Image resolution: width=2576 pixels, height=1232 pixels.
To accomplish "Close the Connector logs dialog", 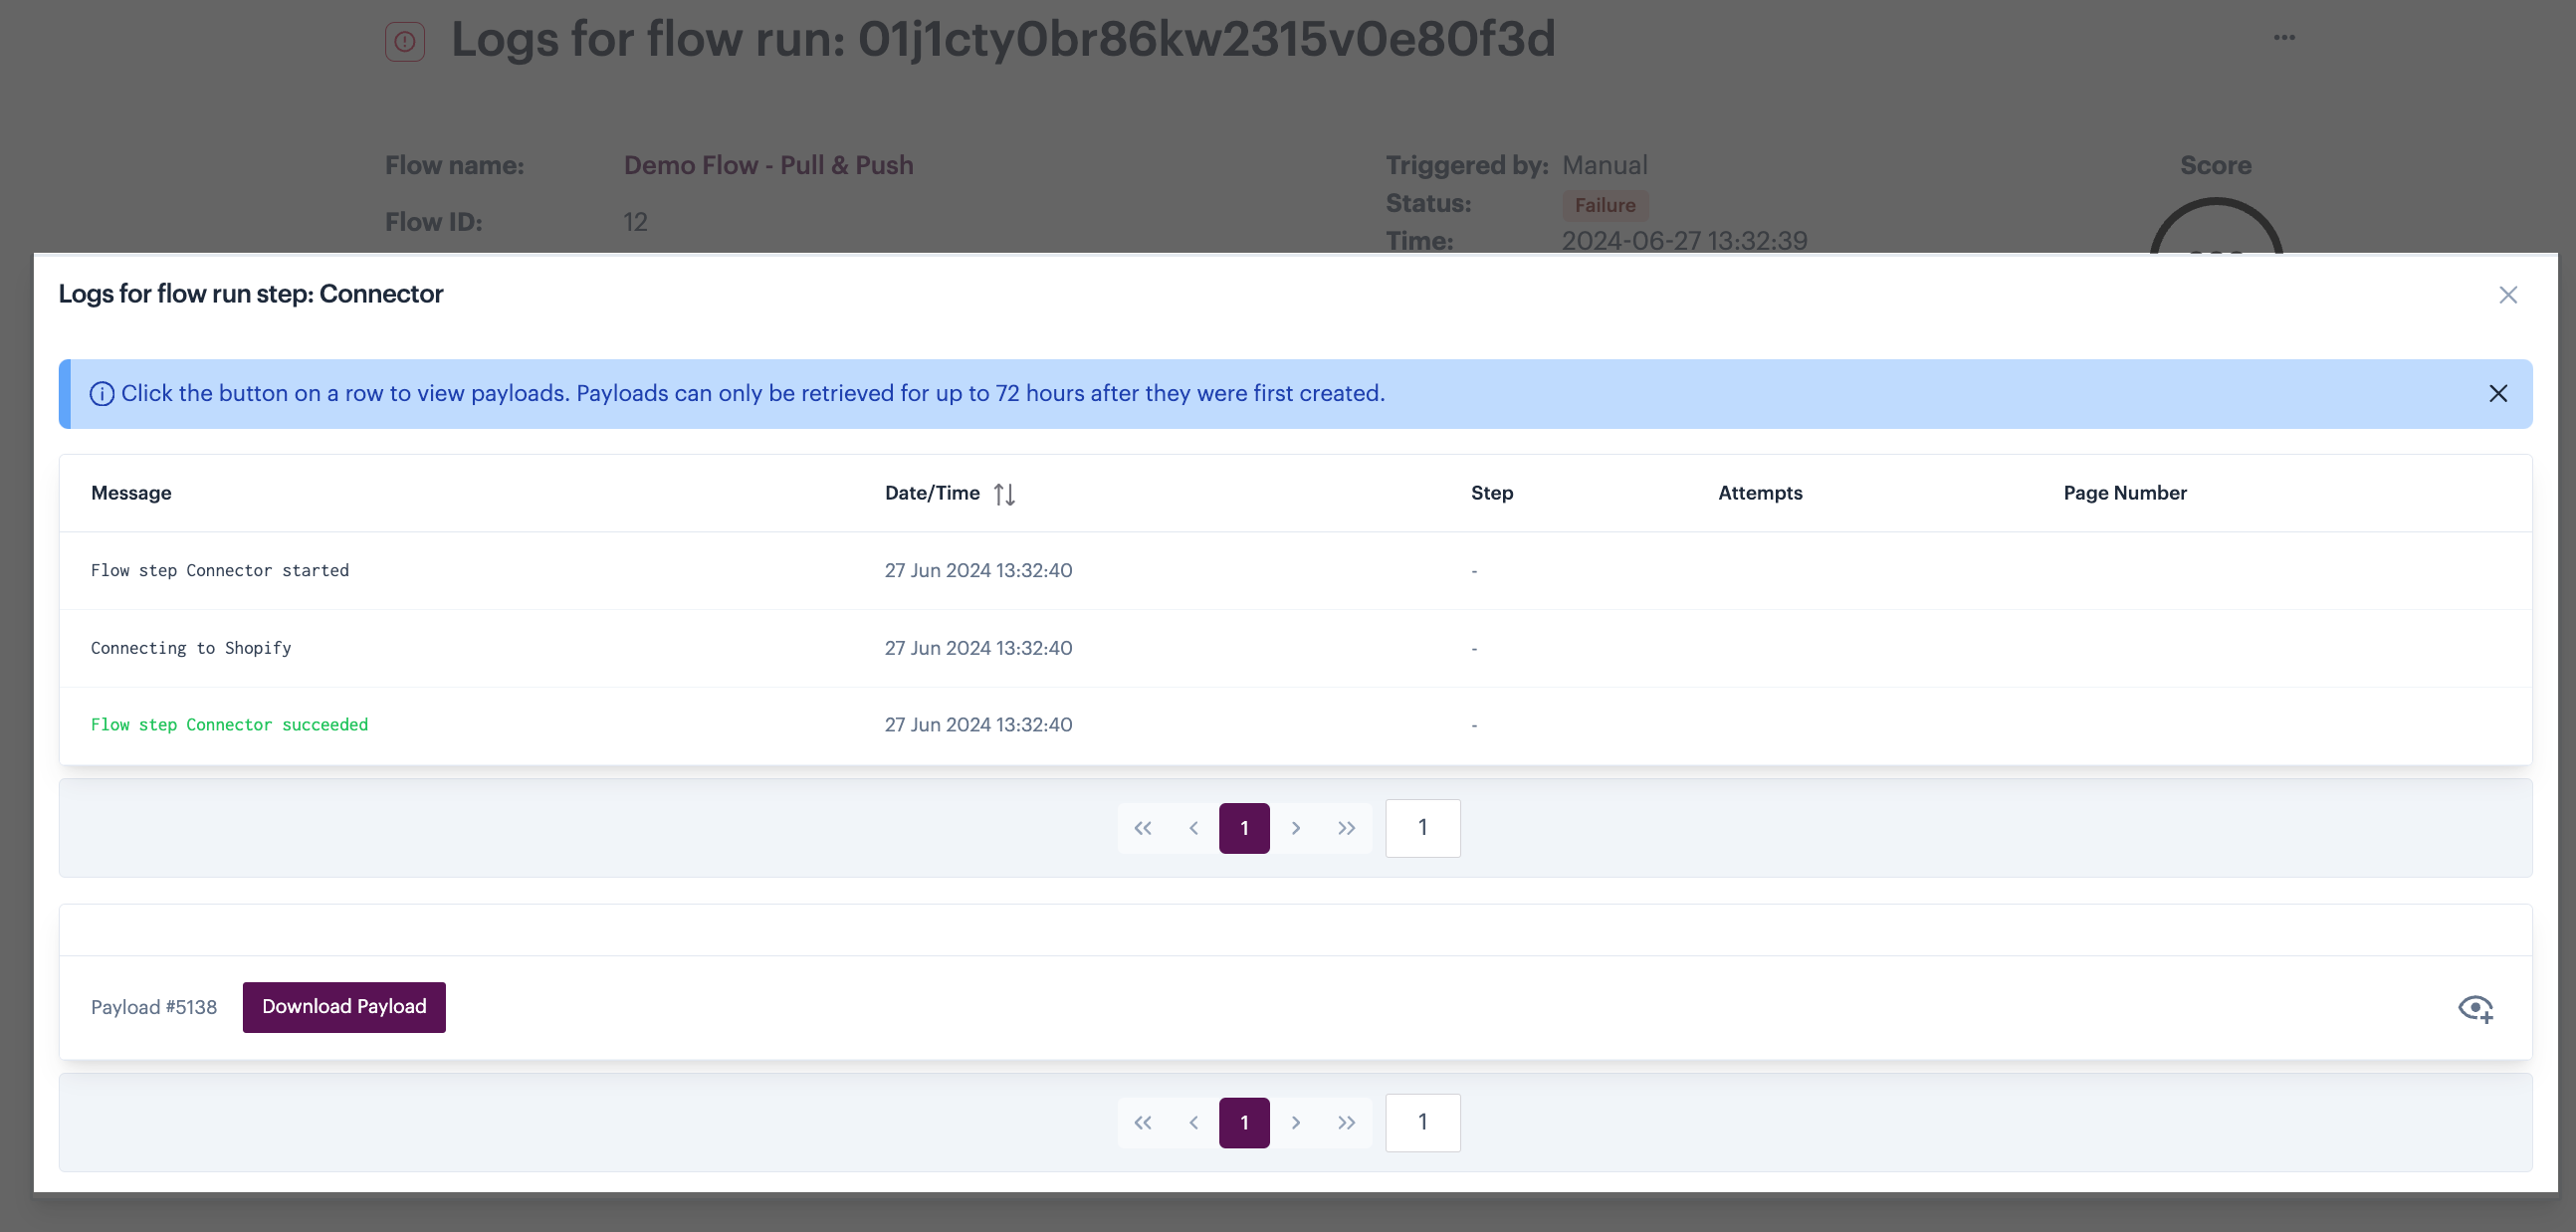I will click(x=2507, y=295).
